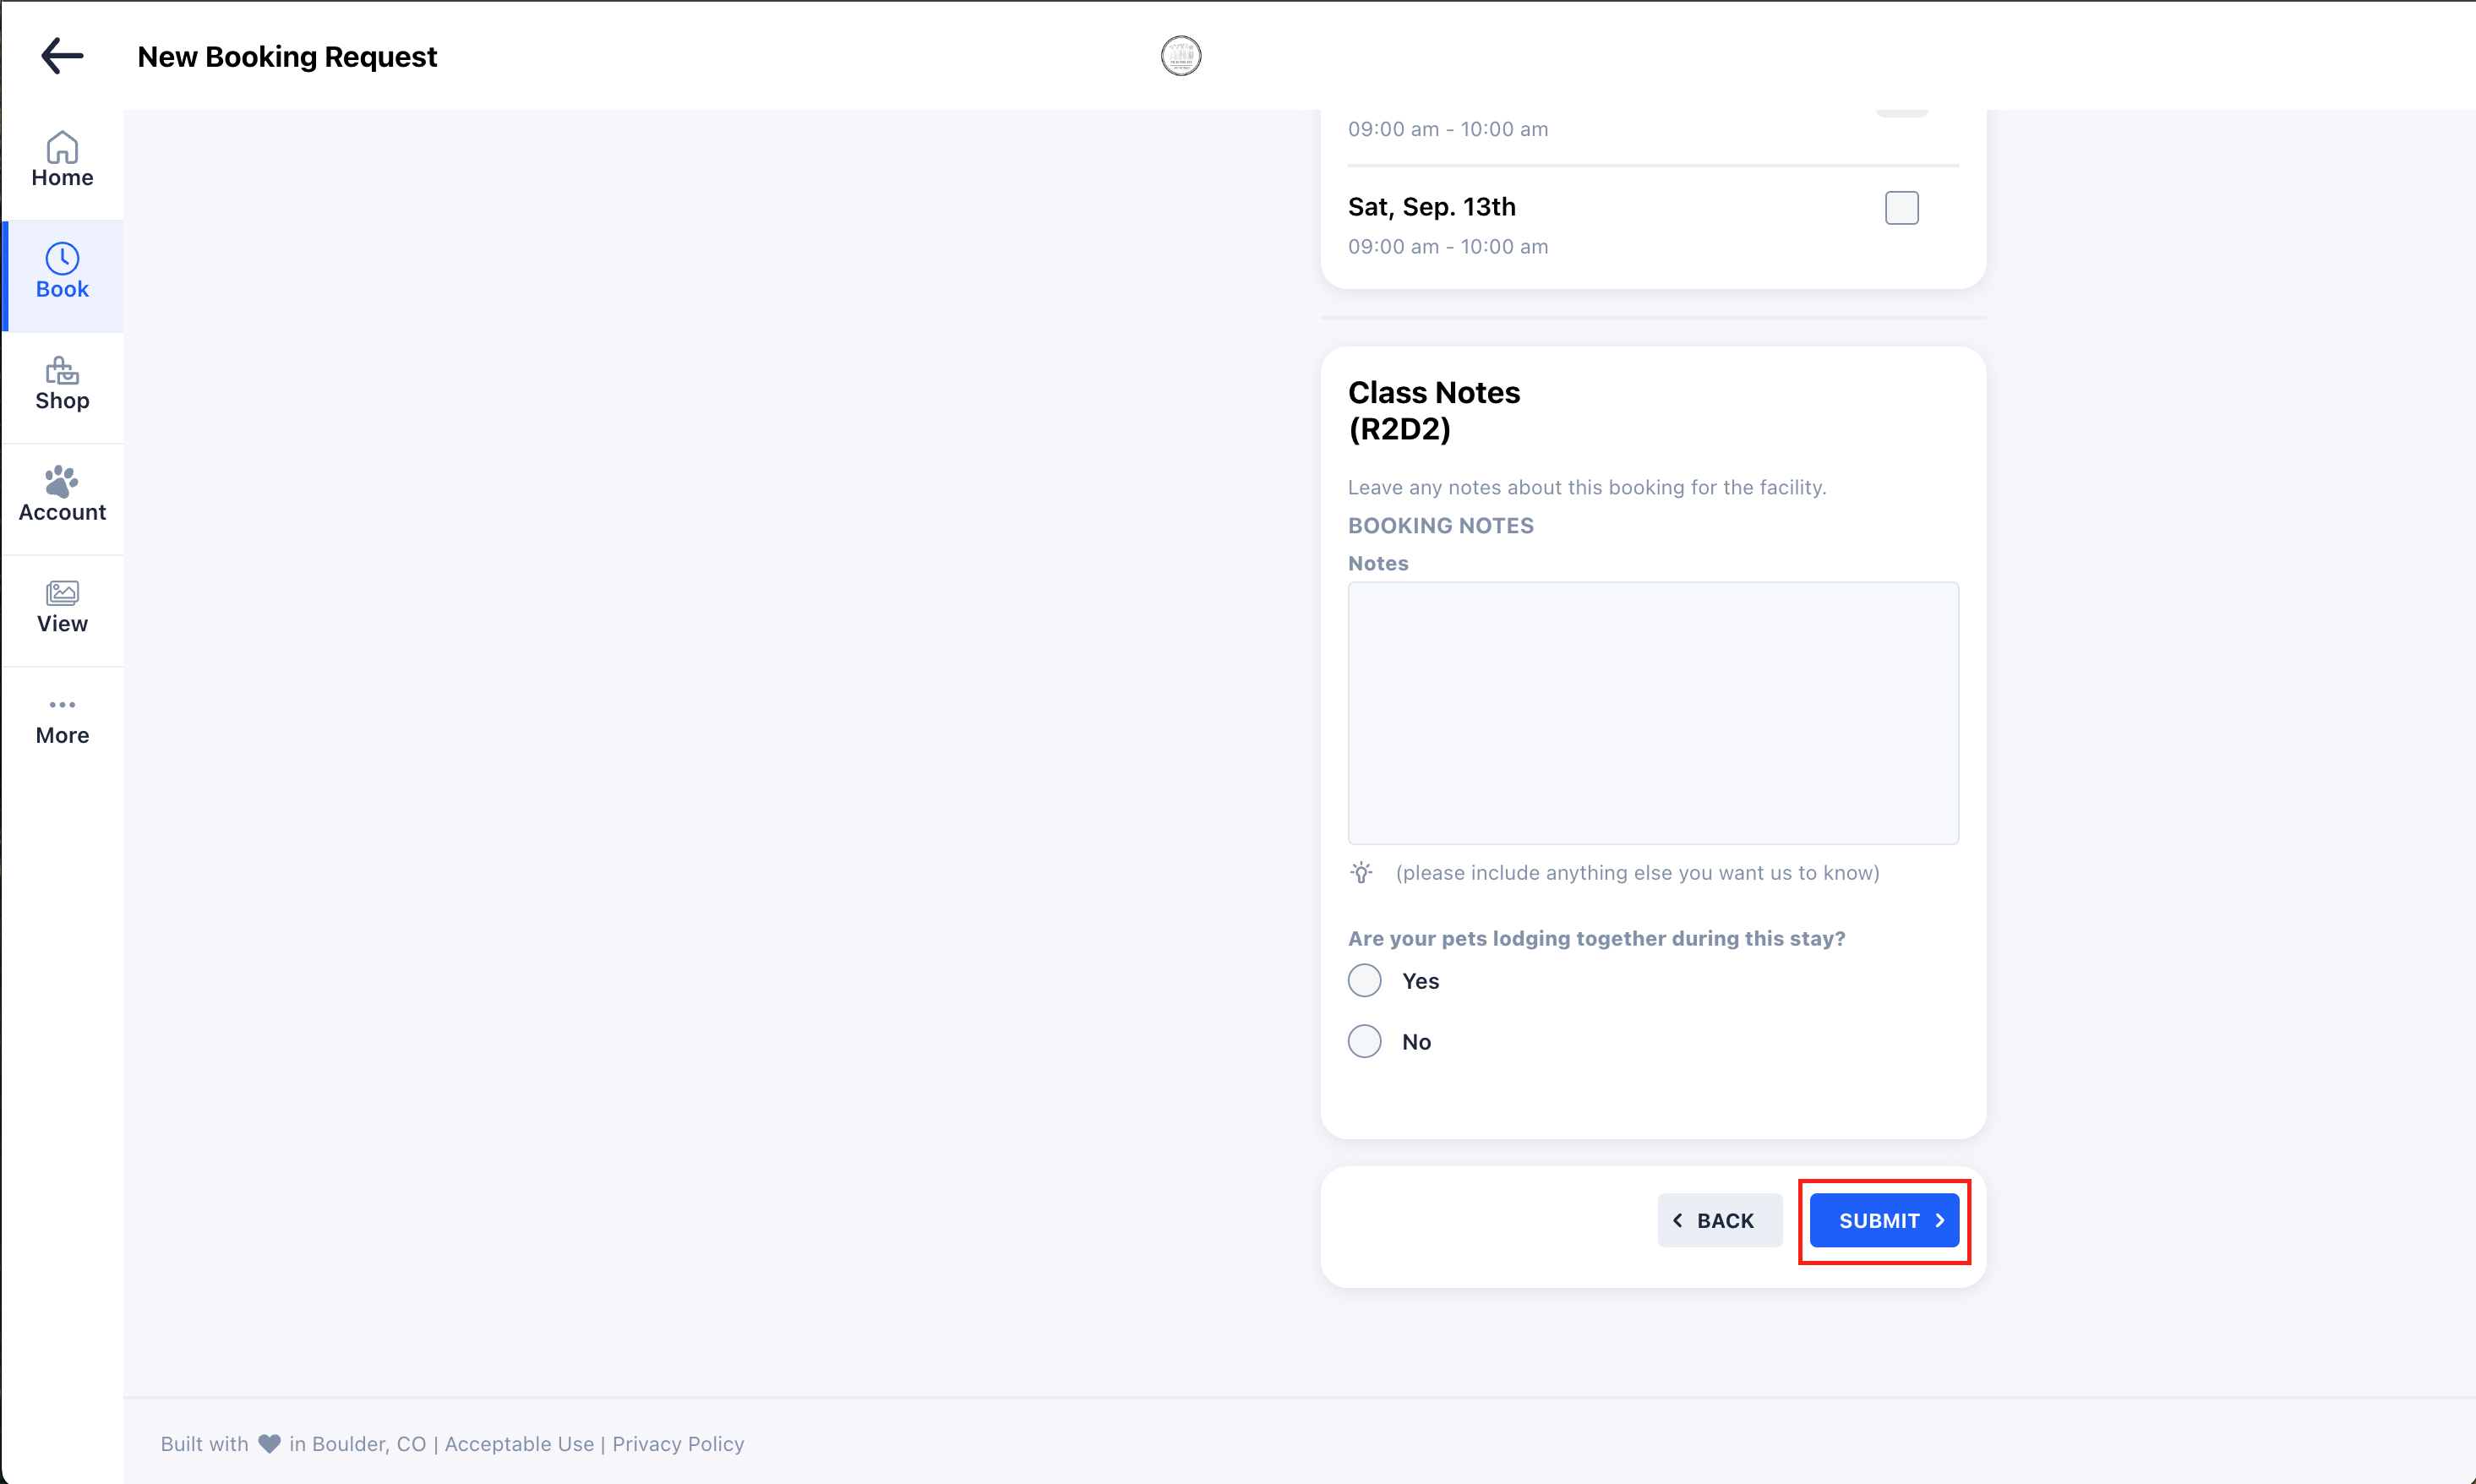
Task: Click the lightbulb hint icon below notes
Action: (1361, 872)
